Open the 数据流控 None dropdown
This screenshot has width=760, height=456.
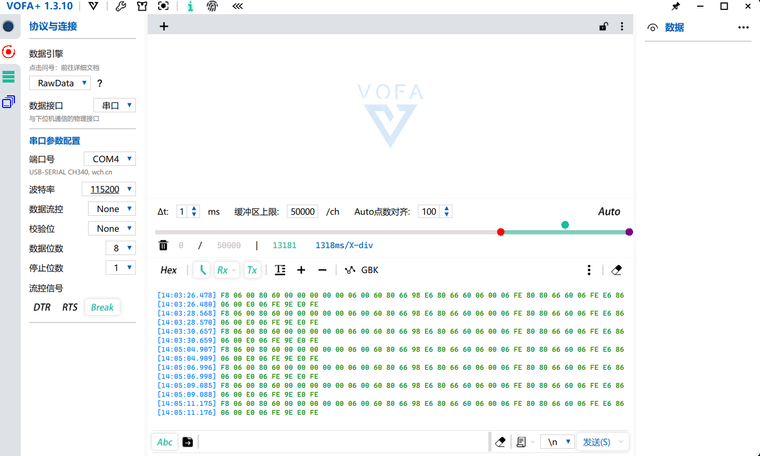pos(111,209)
